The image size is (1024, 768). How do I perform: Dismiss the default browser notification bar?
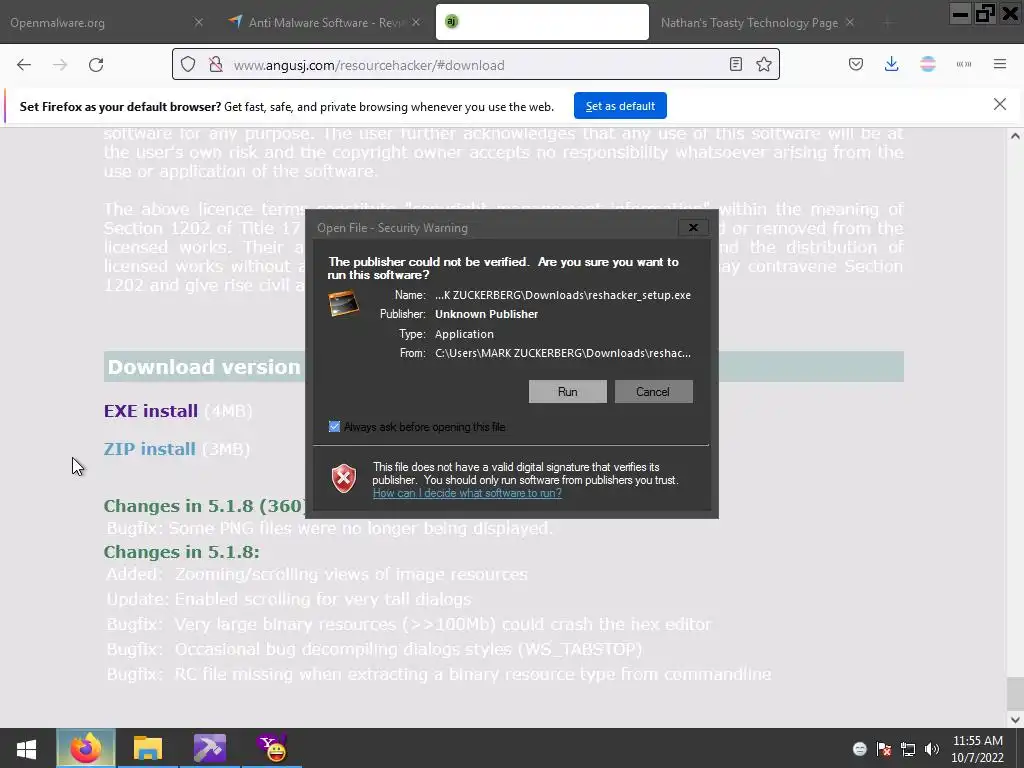click(1000, 104)
